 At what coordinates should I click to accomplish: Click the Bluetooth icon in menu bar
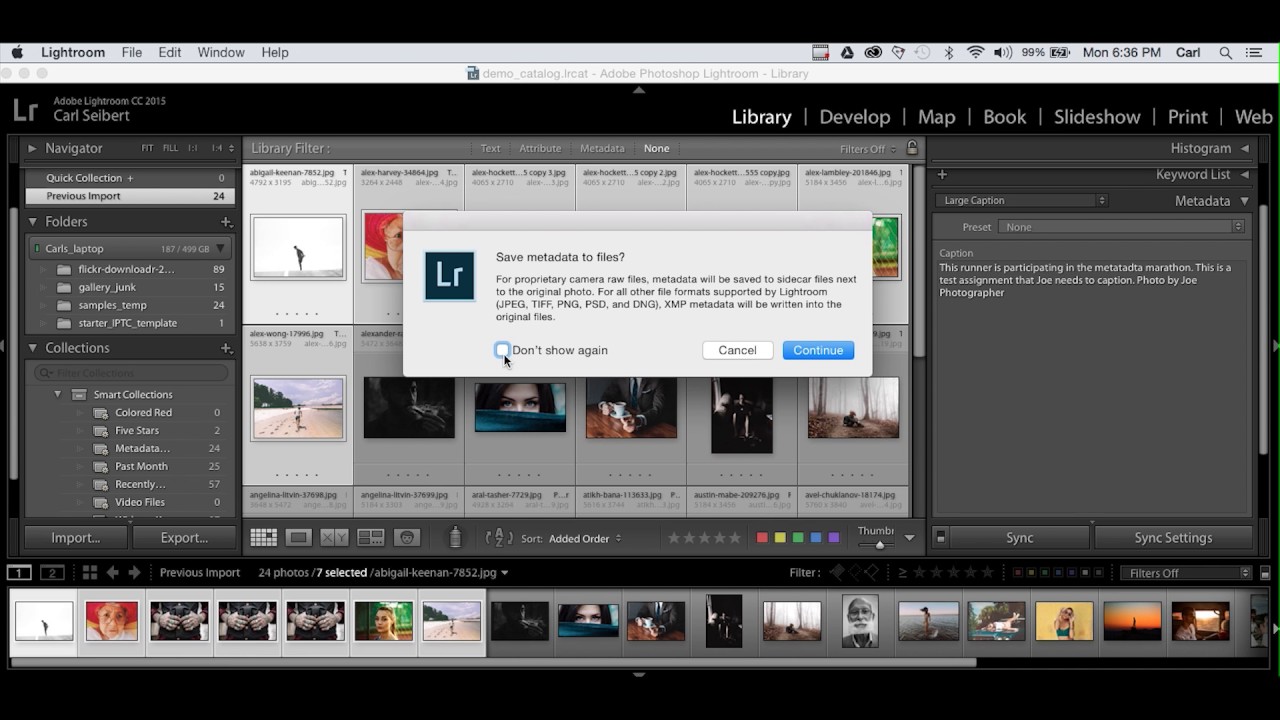[x=949, y=53]
